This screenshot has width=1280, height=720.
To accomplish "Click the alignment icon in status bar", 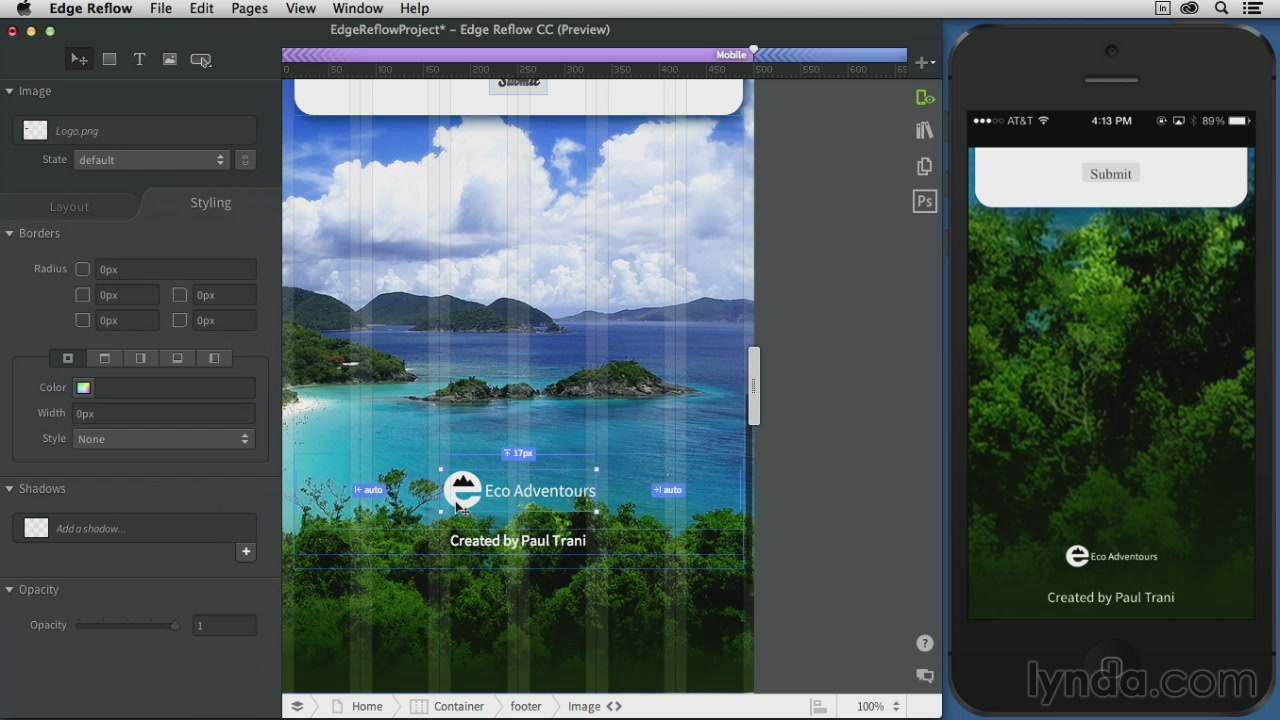I will pyautogui.click(x=818, y=706).
